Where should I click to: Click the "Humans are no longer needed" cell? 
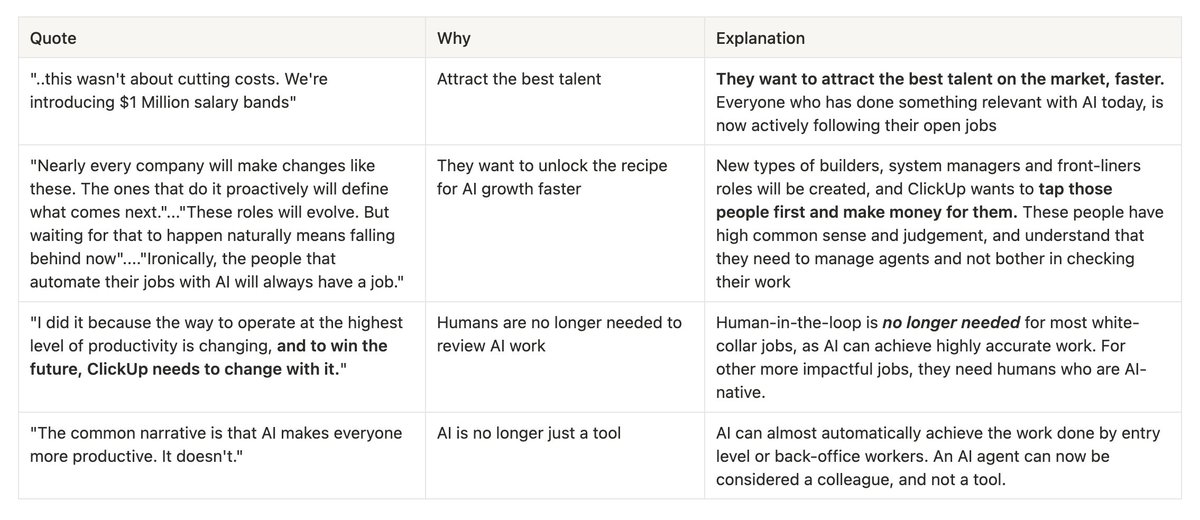pos(565,358)
